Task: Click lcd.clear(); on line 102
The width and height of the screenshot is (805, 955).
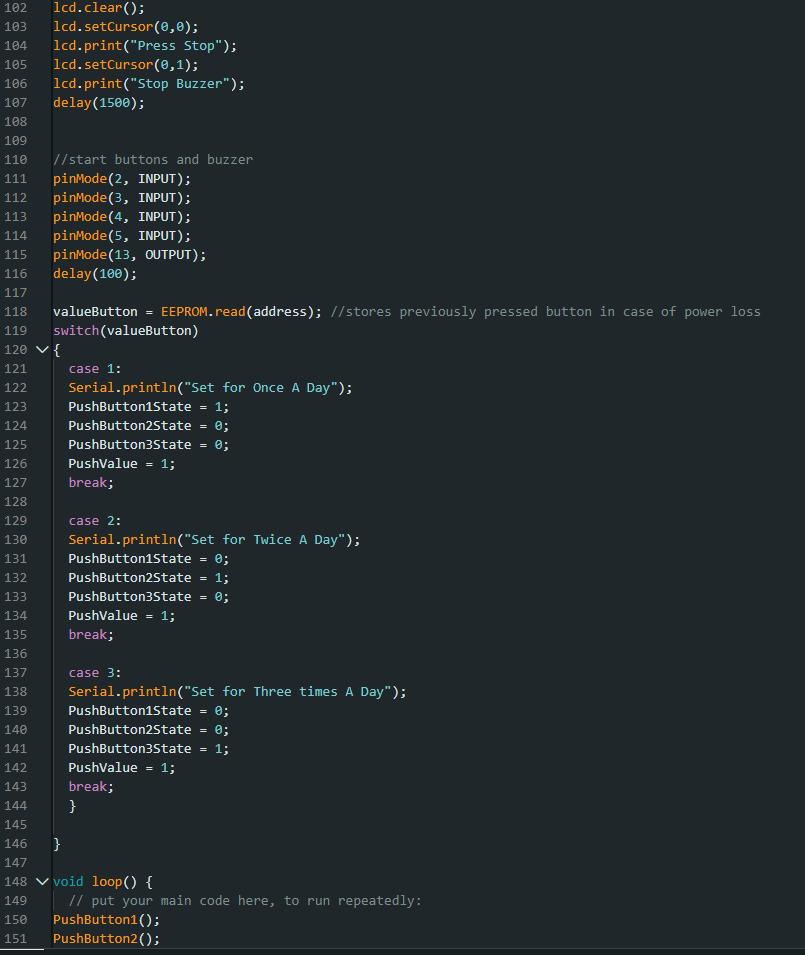Action: click(x=99, y=8)
